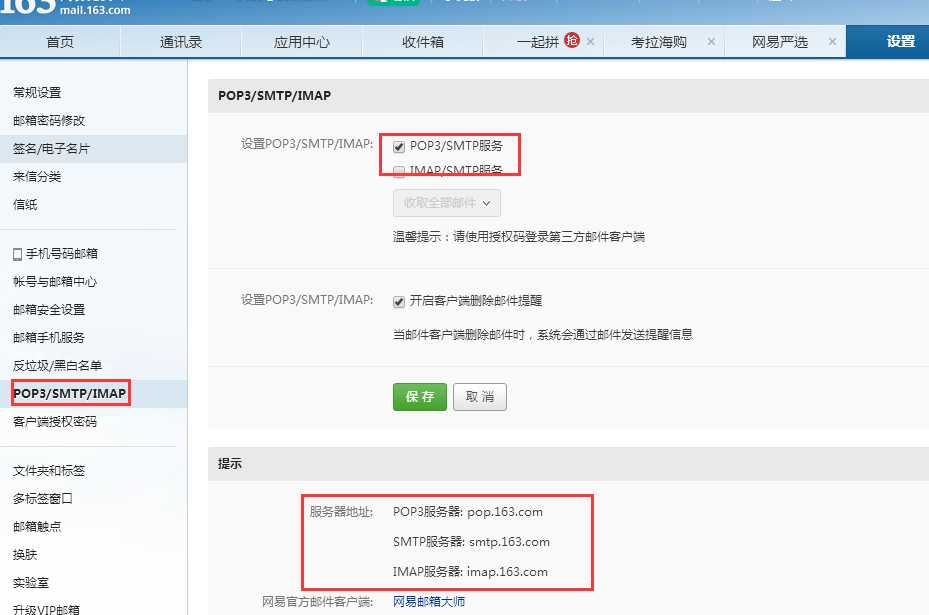Toggle 开启客户端删除邮件提醒 checkbox
The height and width of the screenshot is (615, 929).
coord(399,302)
